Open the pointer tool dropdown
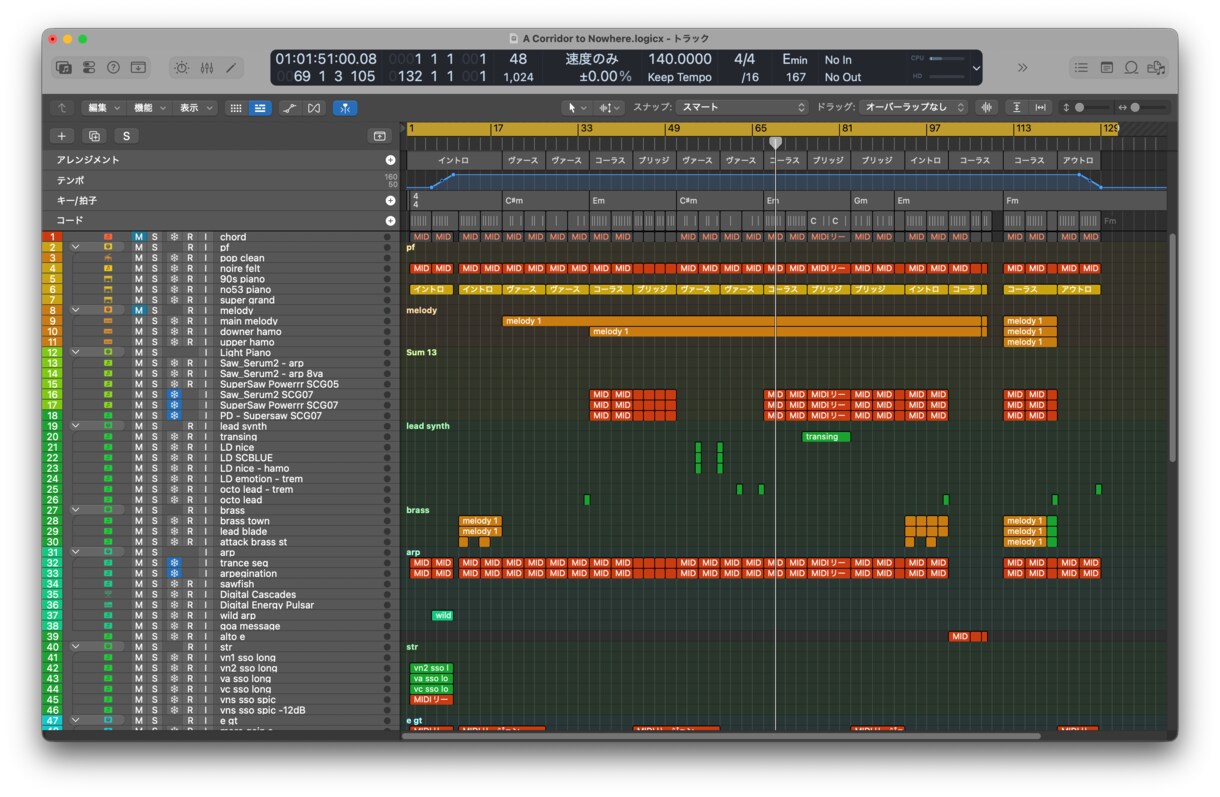 (577, 108)
